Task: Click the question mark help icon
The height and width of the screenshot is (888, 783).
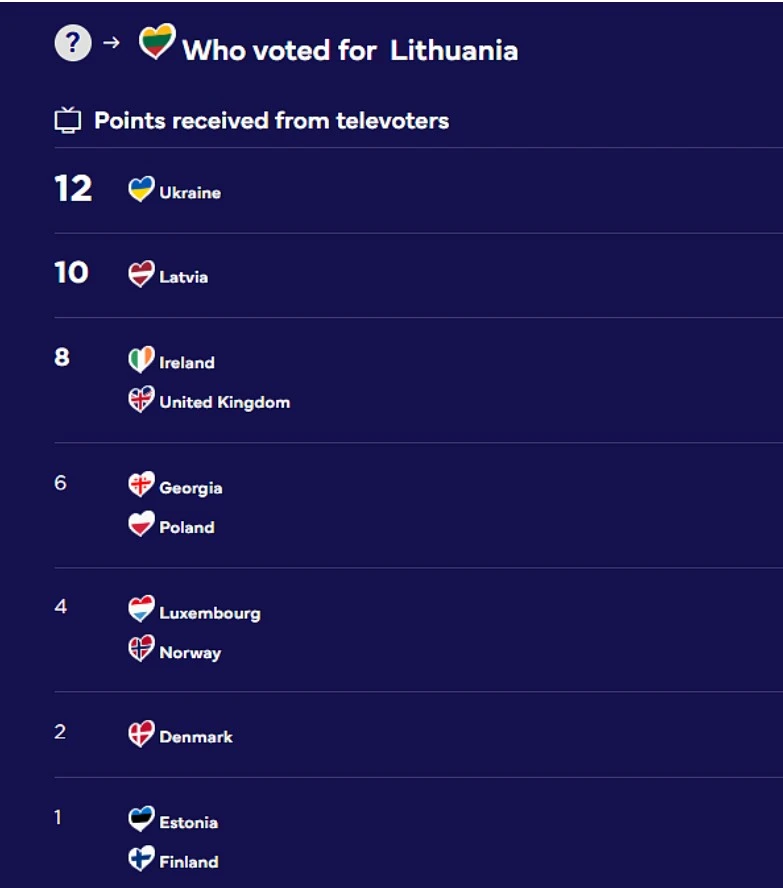Action: pos(73,43)
